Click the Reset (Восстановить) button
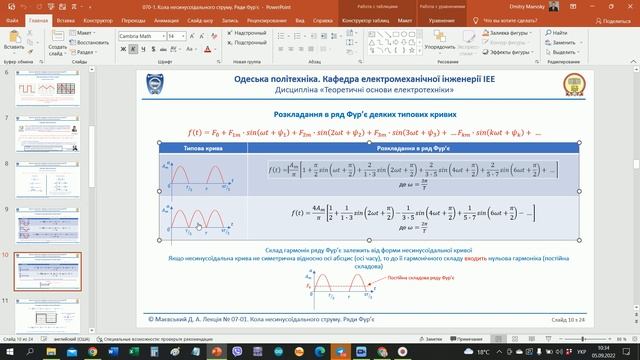Screen dimensions: 640x360 tap(89, 42)
